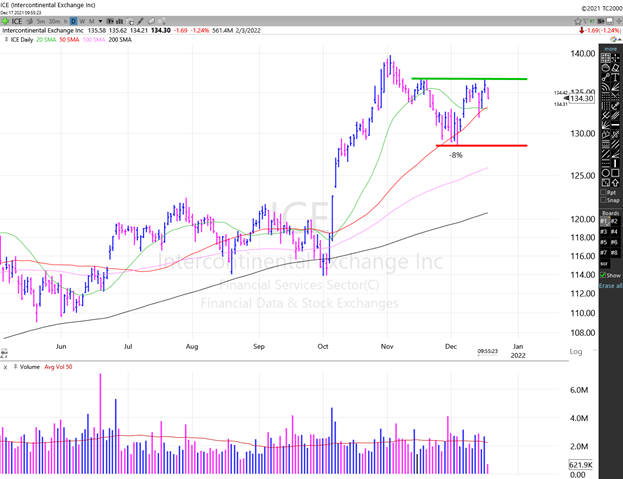Select the pitchfork drawing tool
Screen dimensions: 623x479
[606, 116]
